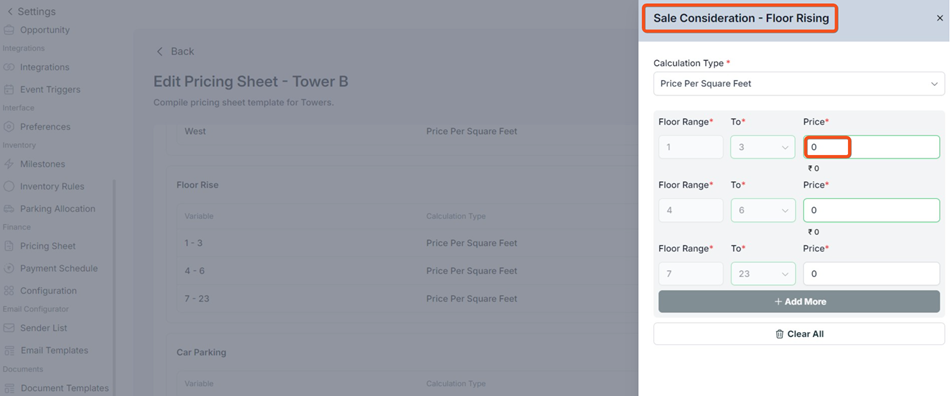Click the Milestones lightning icon
Screen dimensions: 950x396
click(8, 164)
